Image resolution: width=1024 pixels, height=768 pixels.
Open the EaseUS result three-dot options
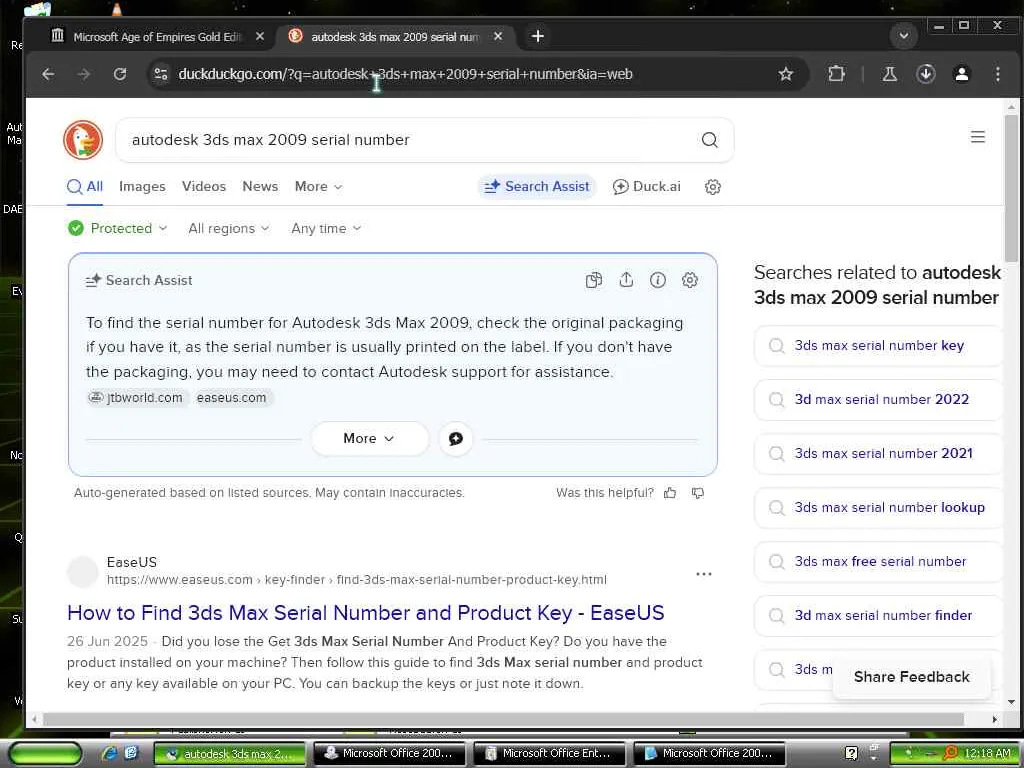(703, 574)
